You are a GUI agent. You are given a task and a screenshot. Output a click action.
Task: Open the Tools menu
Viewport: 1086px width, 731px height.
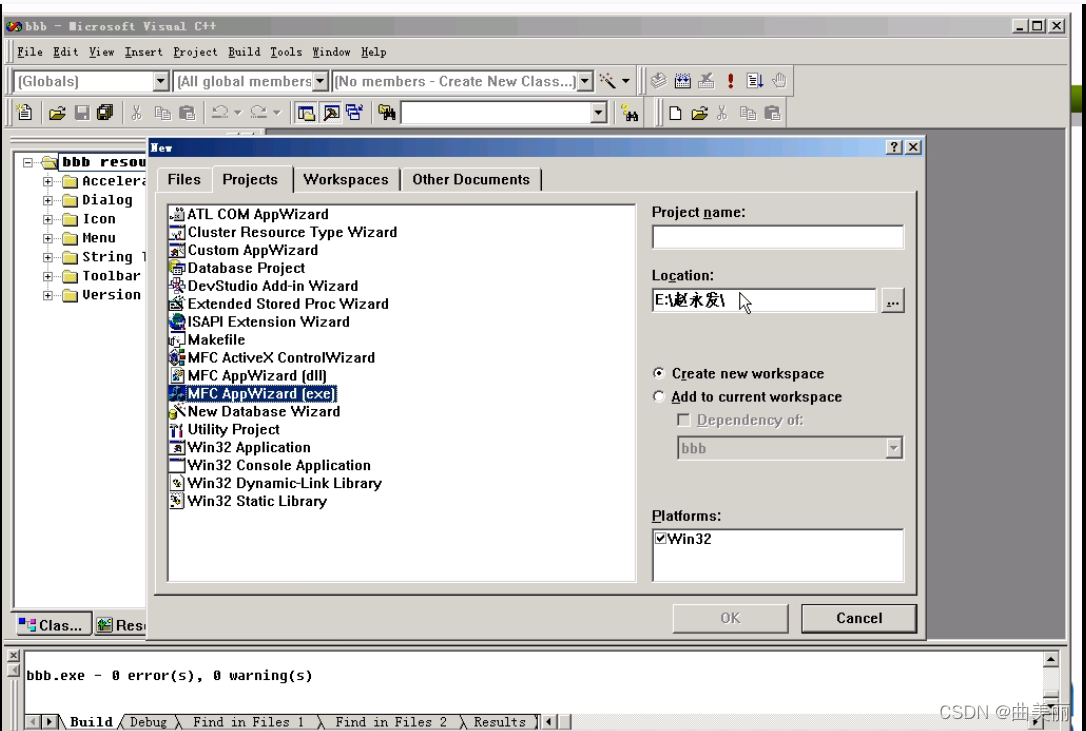(x=286, y=52)
